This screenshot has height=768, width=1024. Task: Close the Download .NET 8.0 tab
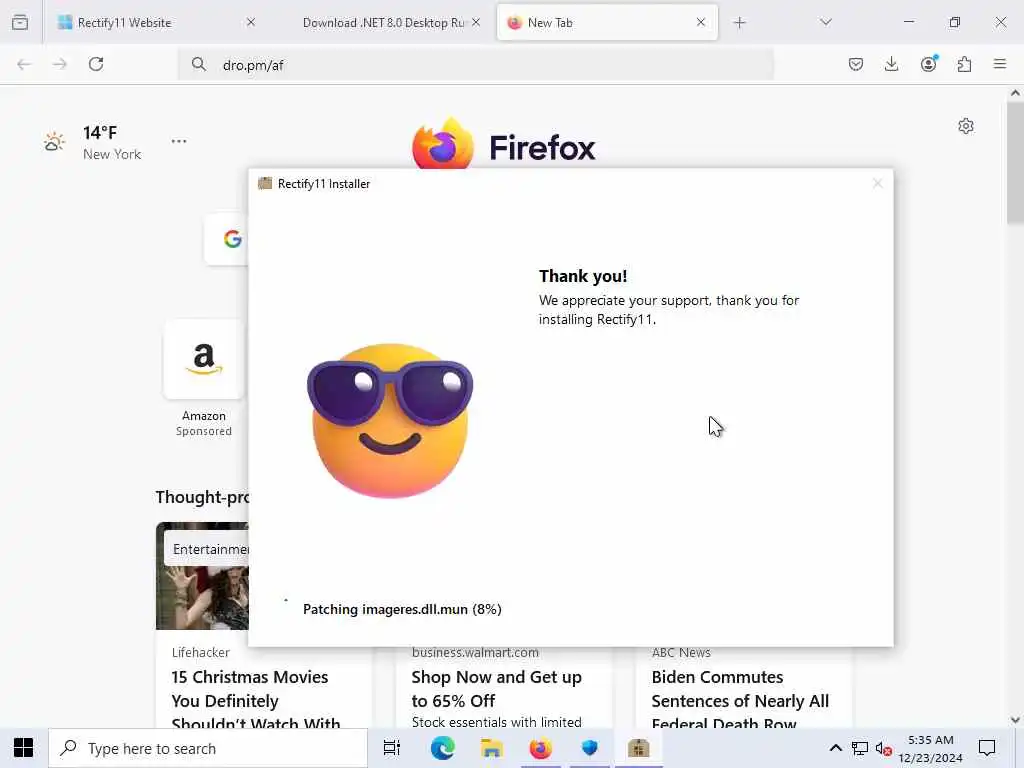[x=476, y=22]
